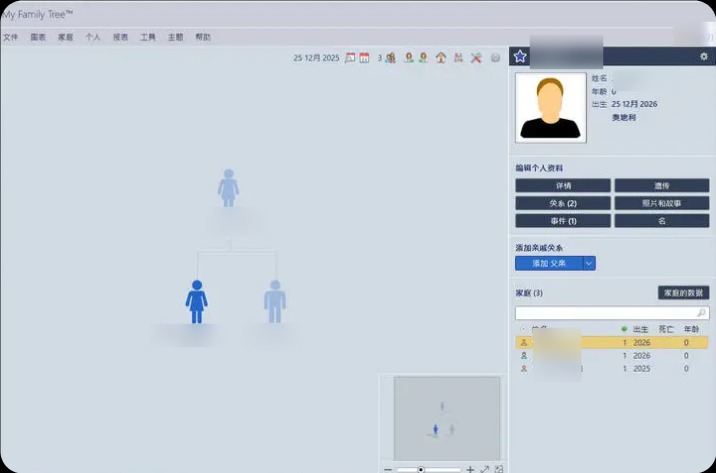The image size is (716, 473).
Task: Select the top female parent figure in tree
Action: pyautogui.click(x=228, y=188)
